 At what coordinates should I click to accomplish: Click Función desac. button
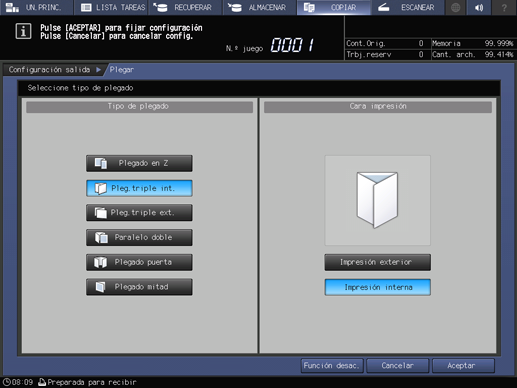click(332, 366)
